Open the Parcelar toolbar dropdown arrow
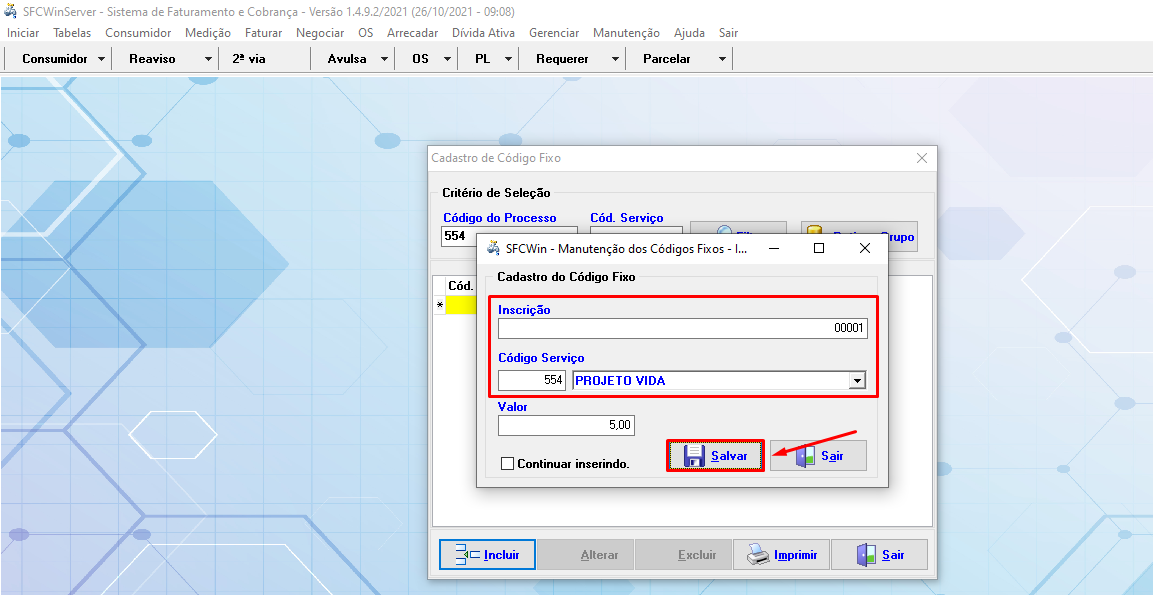Image resolution: width=1153 pixels, height=595 pixels. pyautogui.click(x=722, y=59)
